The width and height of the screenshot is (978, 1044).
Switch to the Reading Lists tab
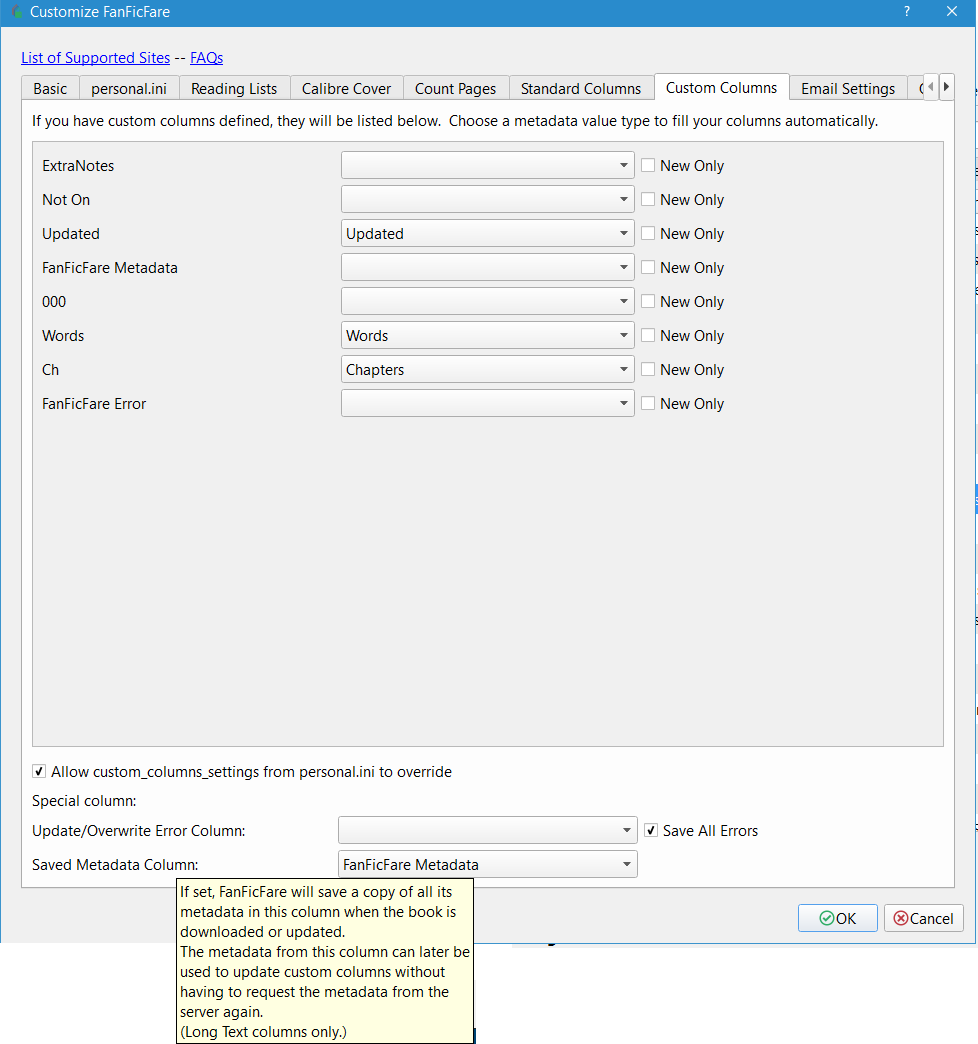coord(234,89)
